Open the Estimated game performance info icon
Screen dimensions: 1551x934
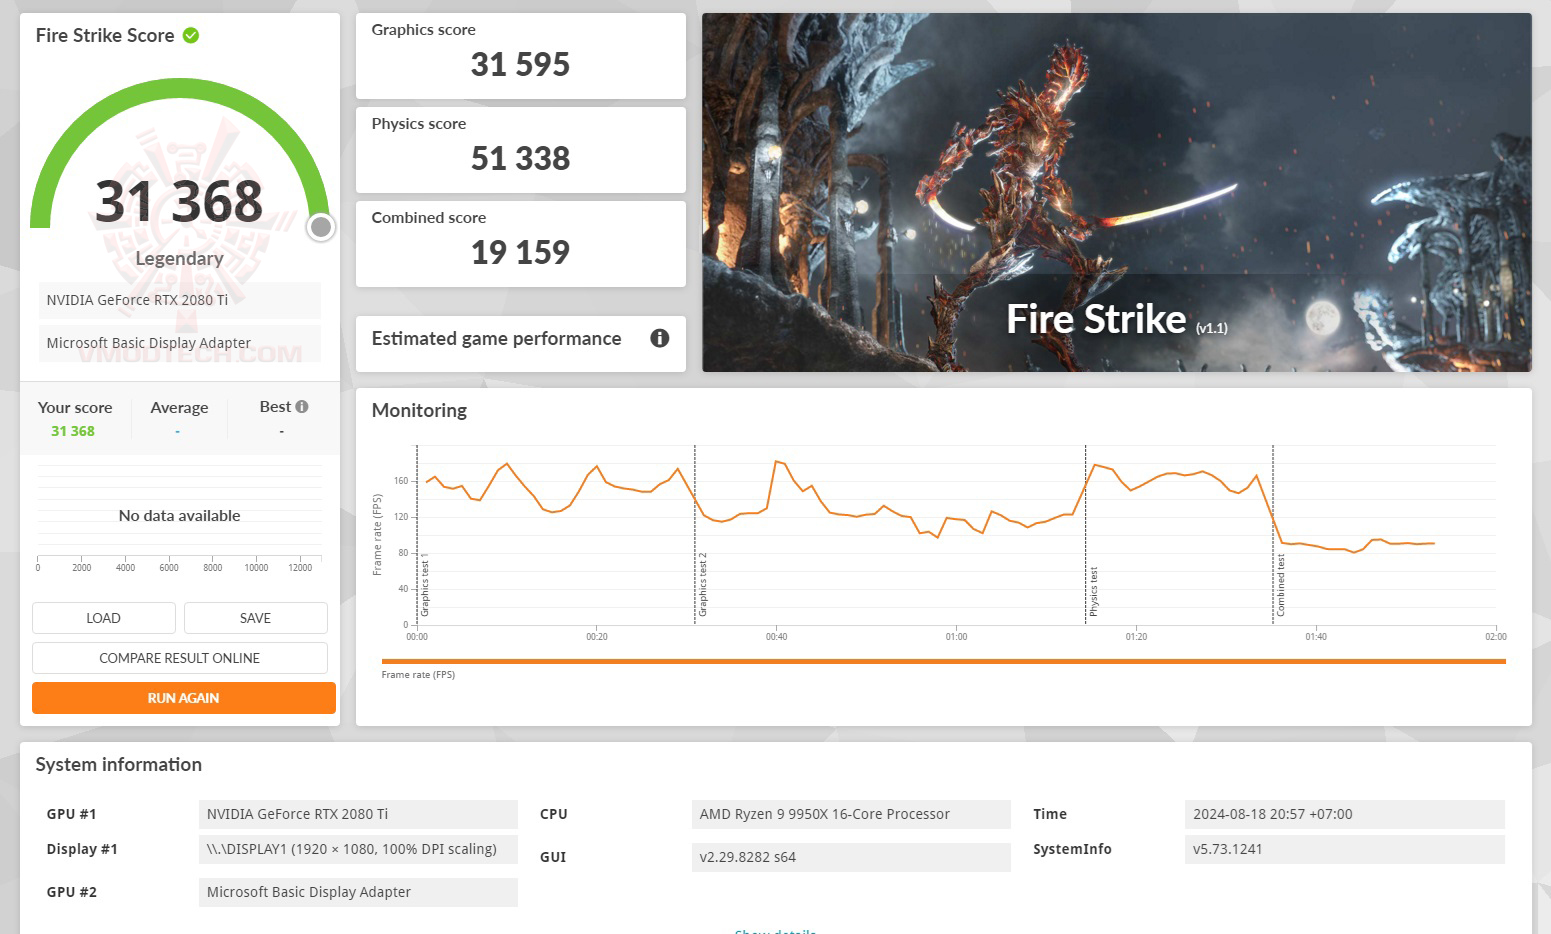[x=659, y=338]
